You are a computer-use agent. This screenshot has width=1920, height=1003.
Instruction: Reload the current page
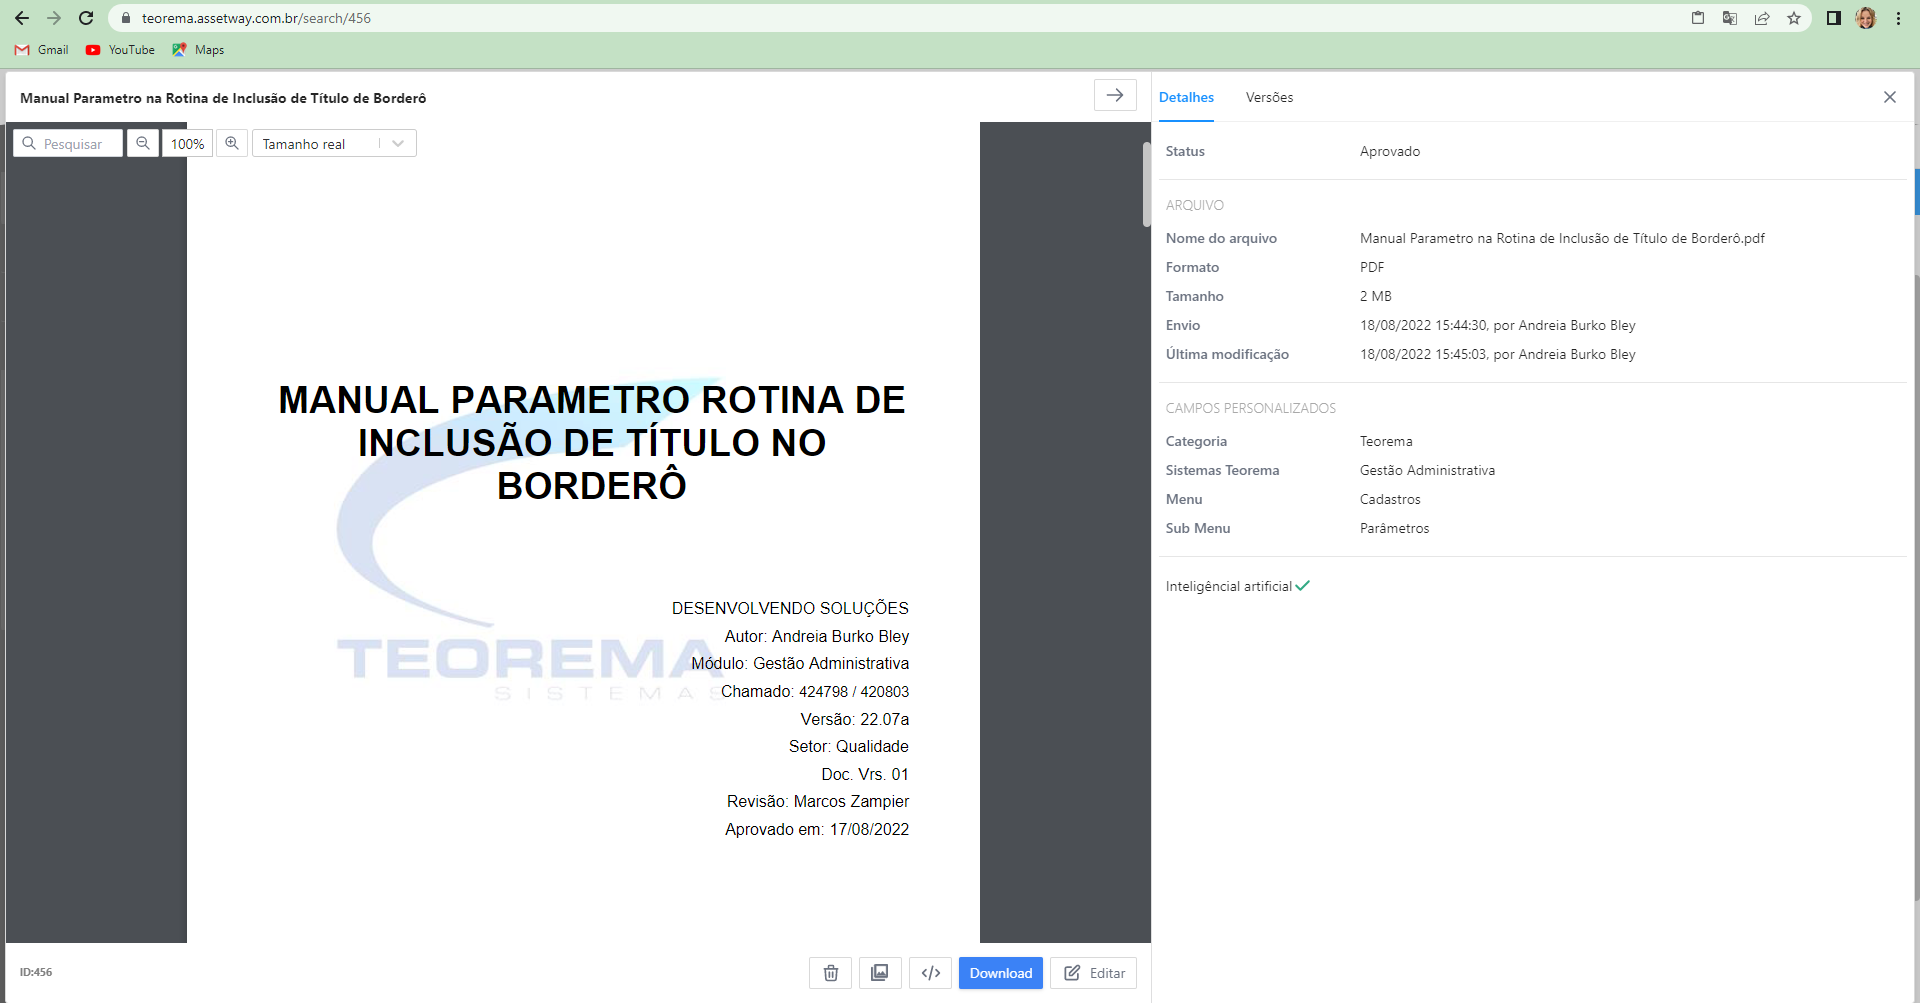click(86, 18)
